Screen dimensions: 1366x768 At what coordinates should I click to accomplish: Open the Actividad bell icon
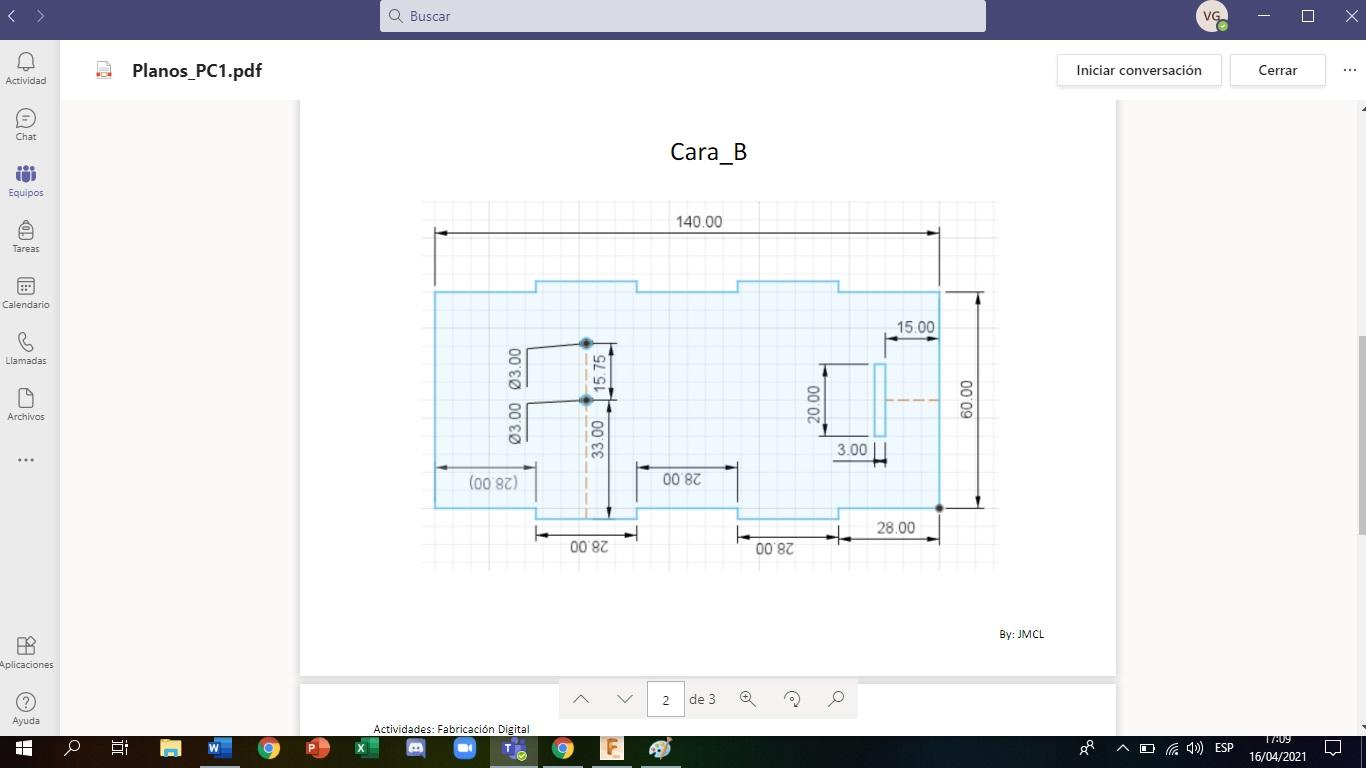26,68
